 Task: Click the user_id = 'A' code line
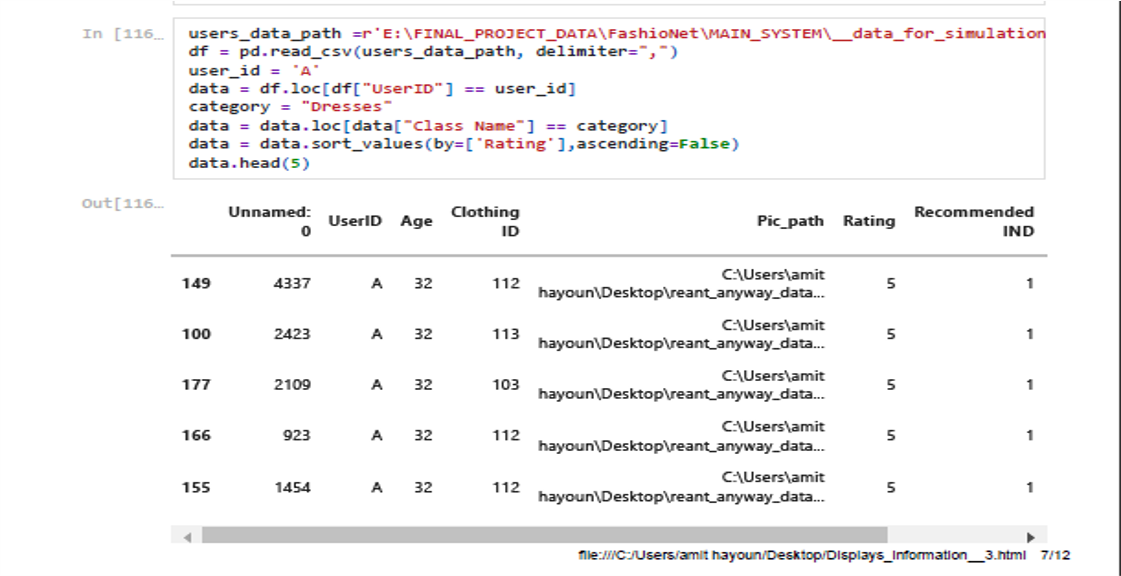point(254,70)
